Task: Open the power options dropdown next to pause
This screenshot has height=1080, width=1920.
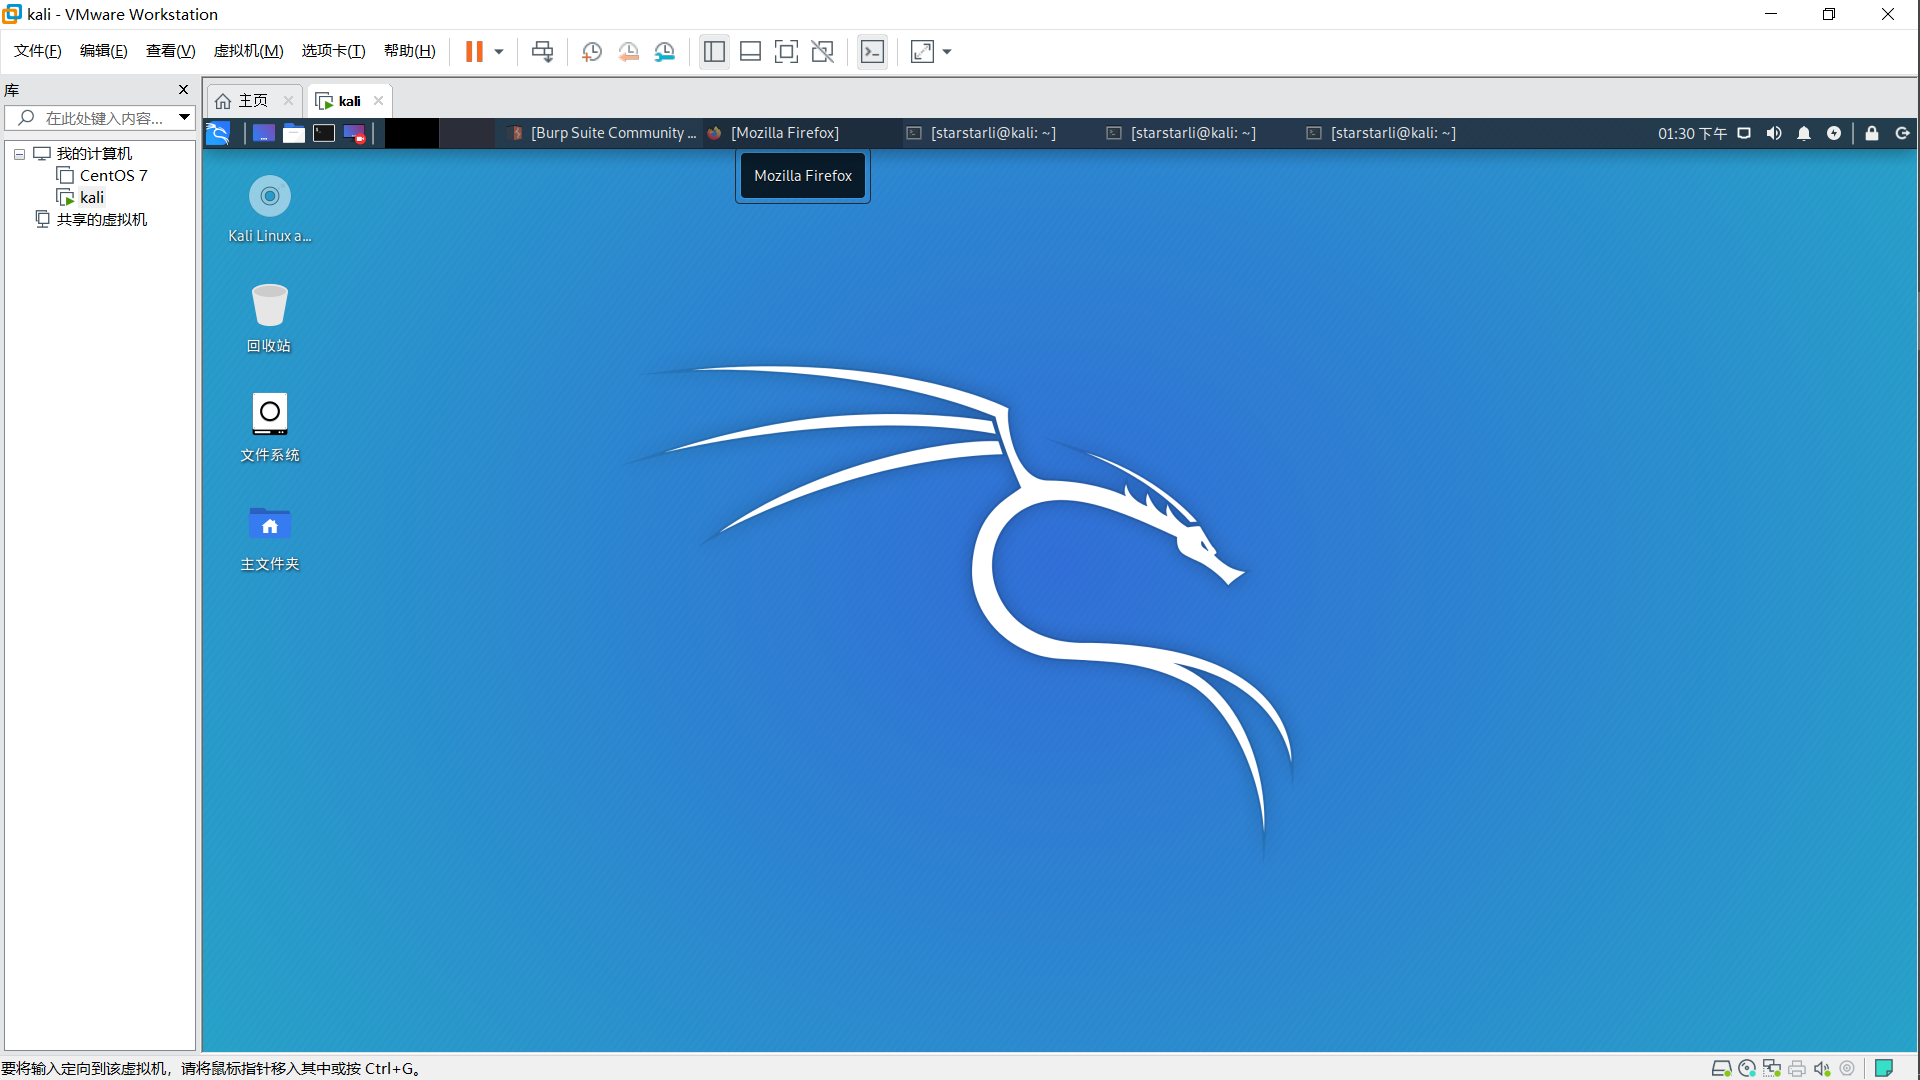Action: click(499, 52)
